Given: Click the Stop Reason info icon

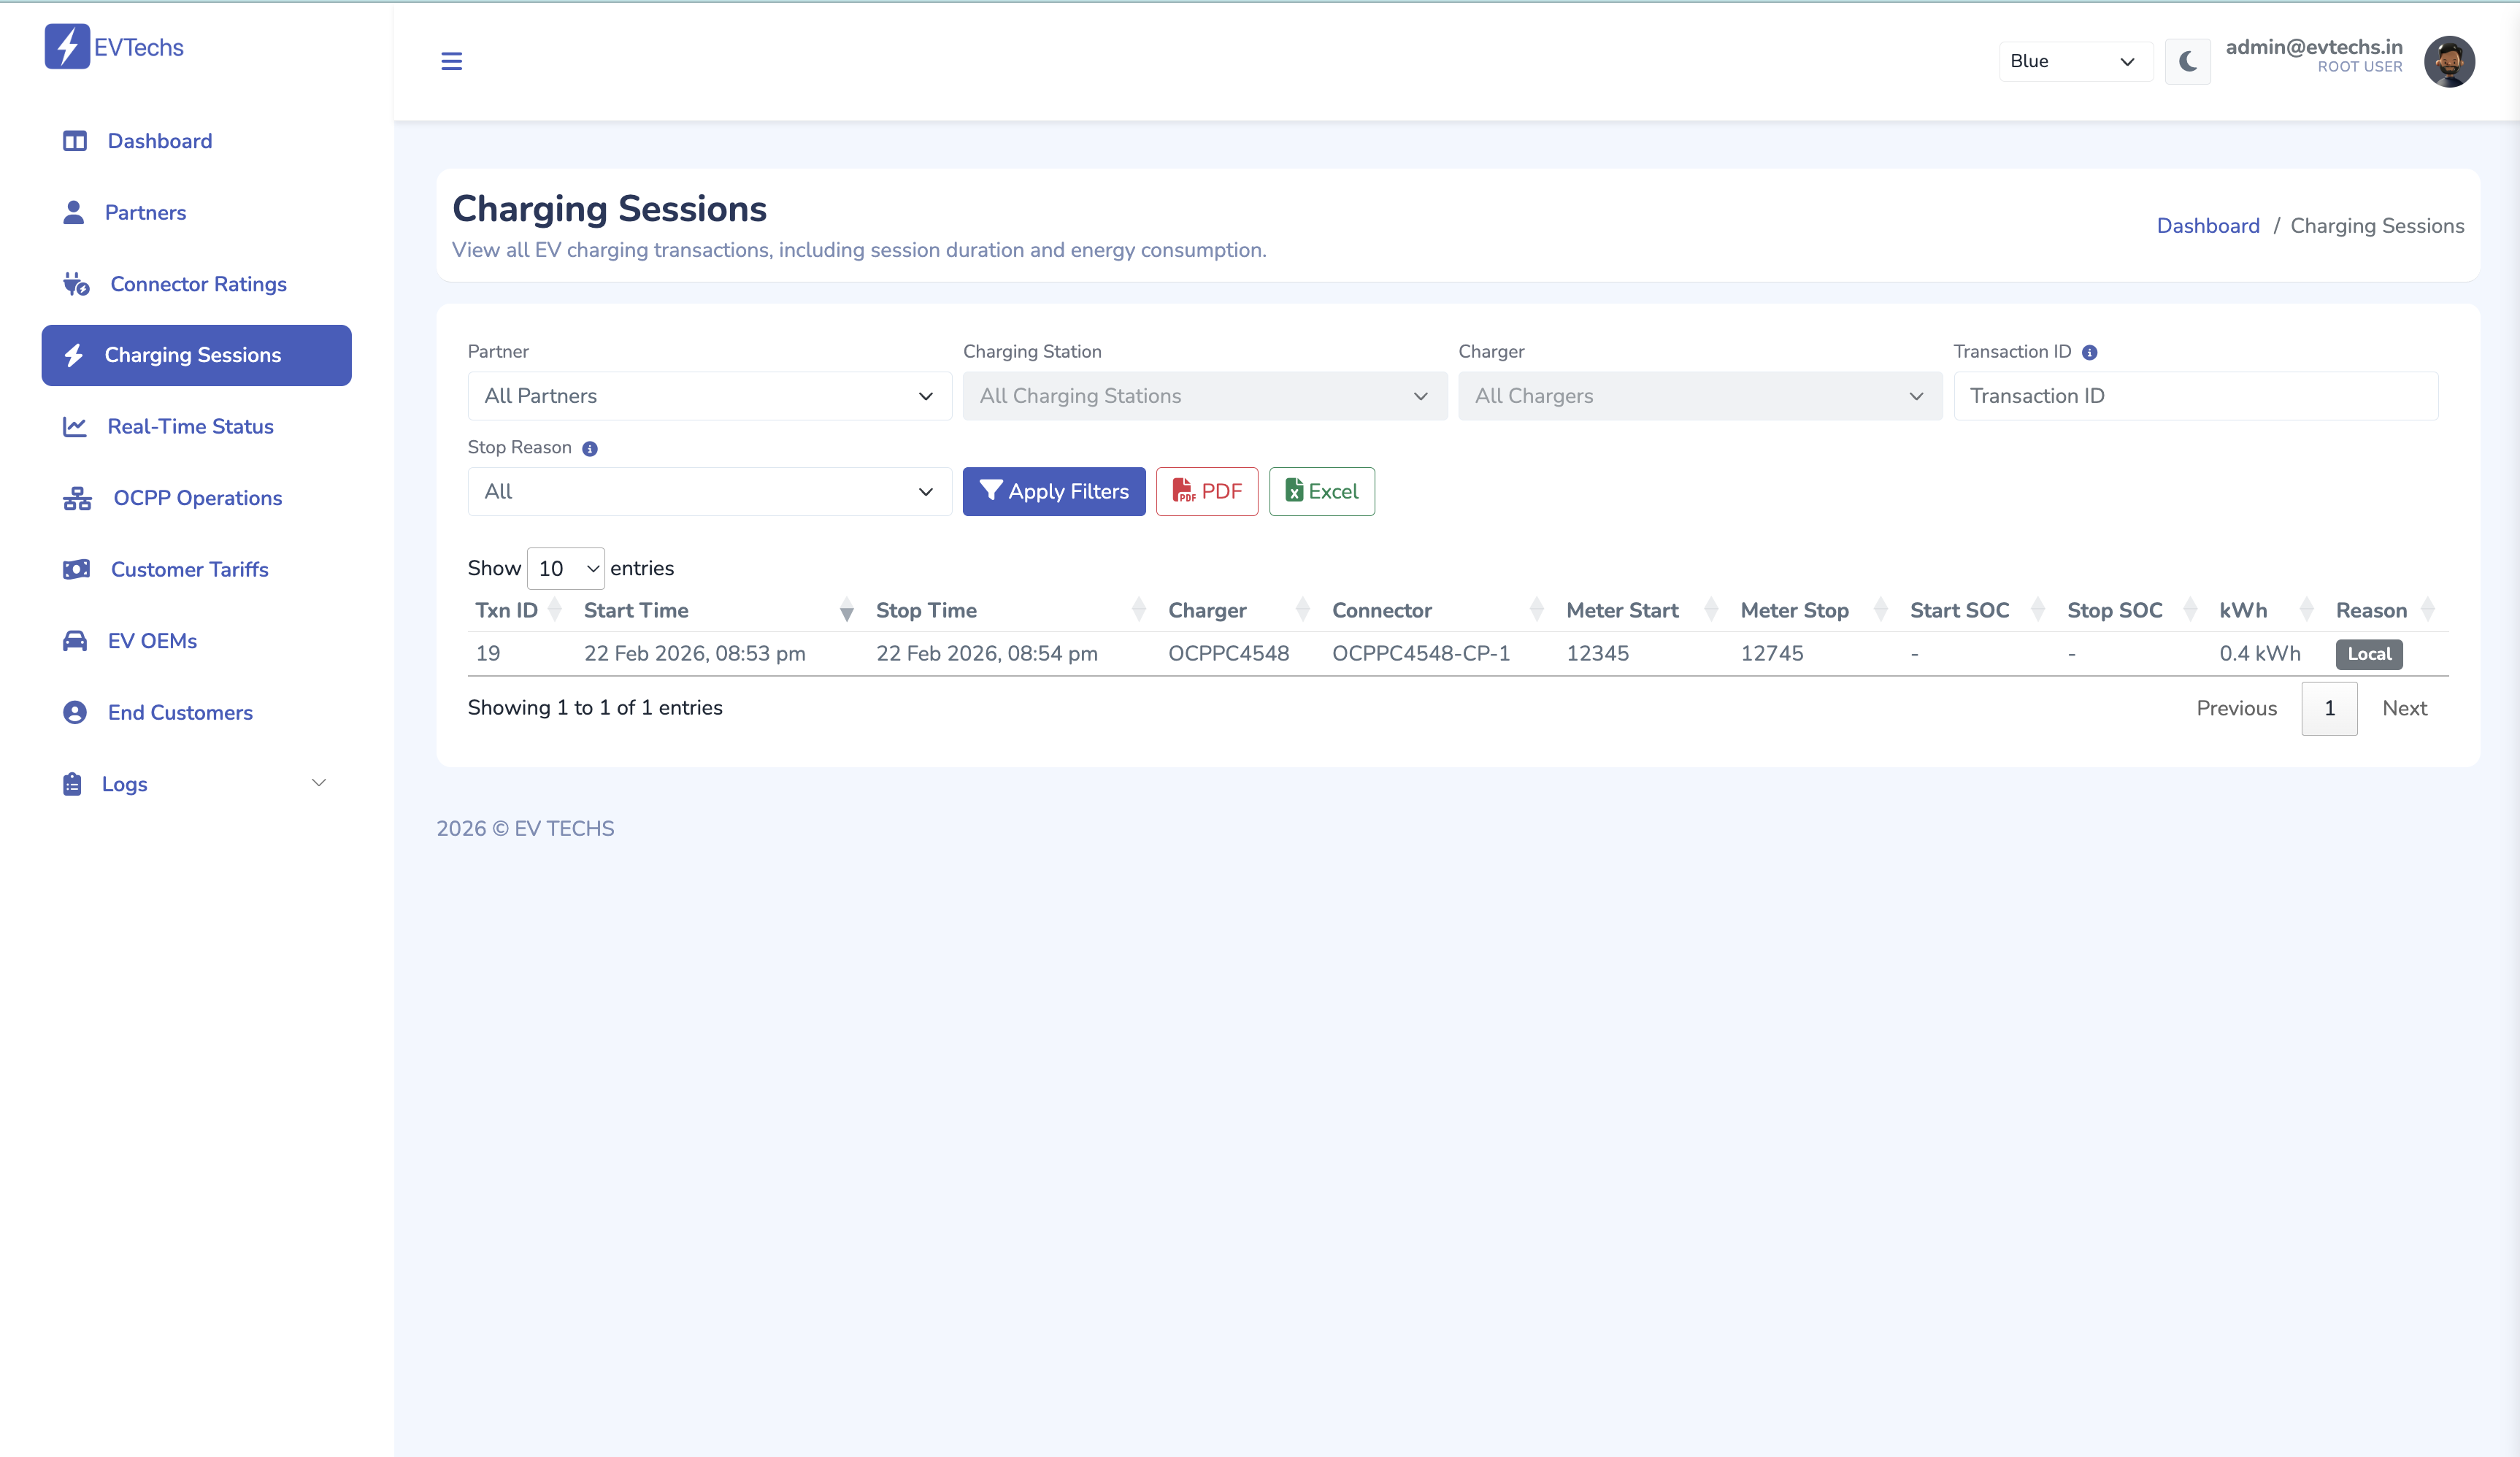Looking at the screenshot, I should point(590,448).
